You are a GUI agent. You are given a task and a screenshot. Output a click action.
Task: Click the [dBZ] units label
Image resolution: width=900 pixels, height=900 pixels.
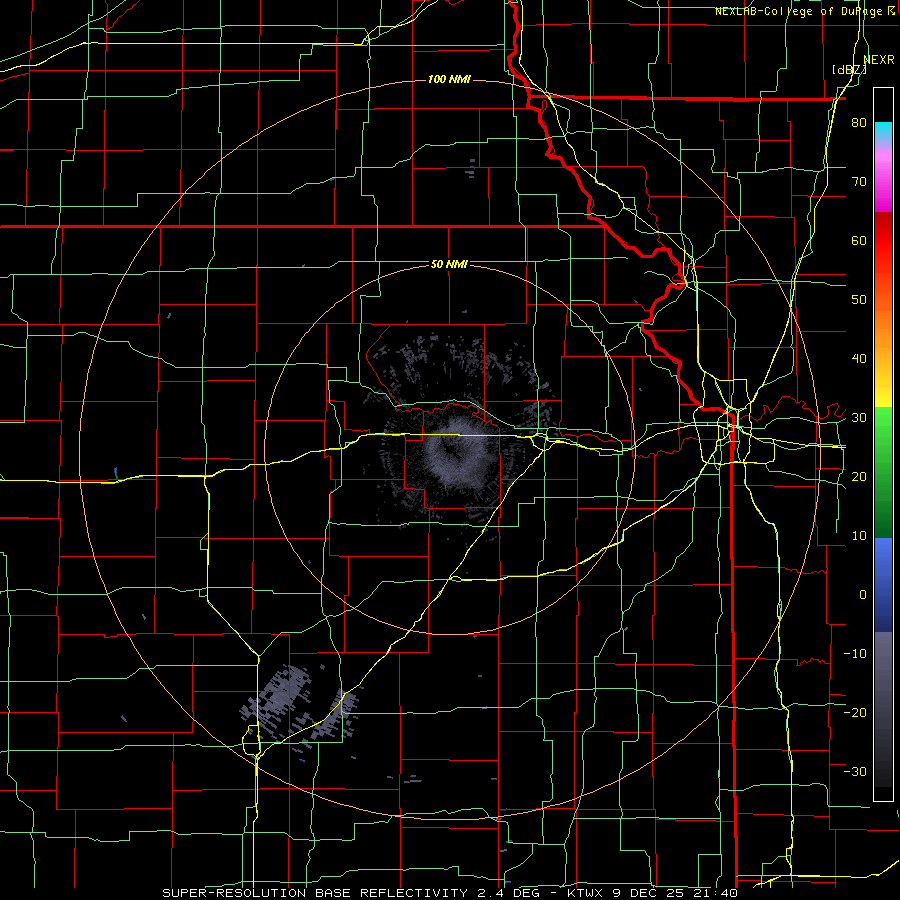tap(849, 69)
